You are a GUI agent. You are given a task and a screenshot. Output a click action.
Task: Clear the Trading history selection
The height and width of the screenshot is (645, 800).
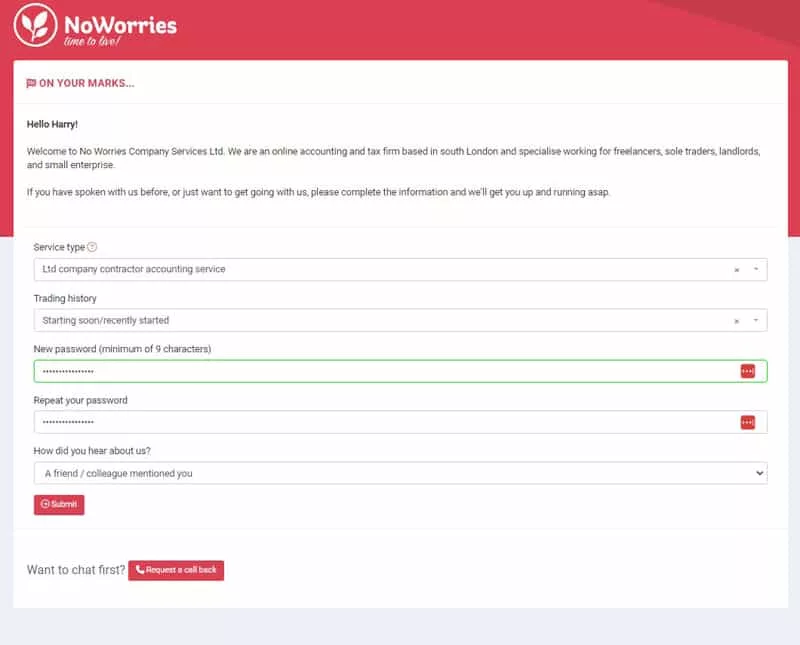click(x=736, y=321)
